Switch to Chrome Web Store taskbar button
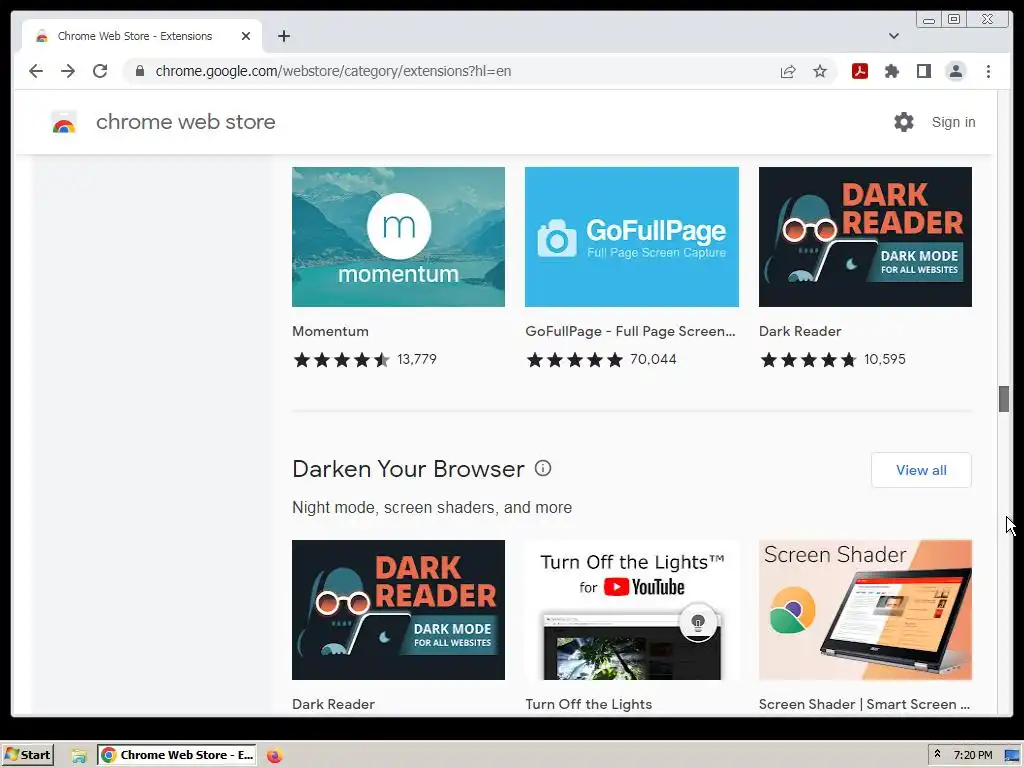 click(176, 755)
